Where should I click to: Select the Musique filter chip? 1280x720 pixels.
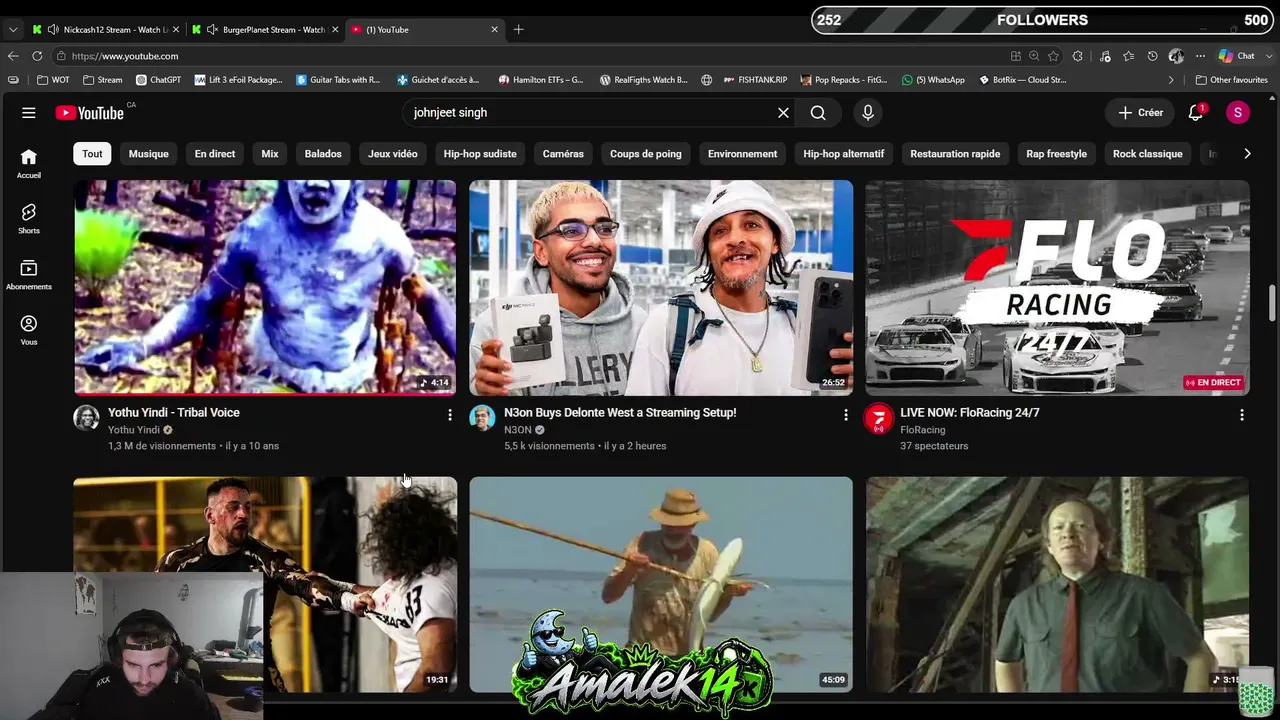pos(149,154)
